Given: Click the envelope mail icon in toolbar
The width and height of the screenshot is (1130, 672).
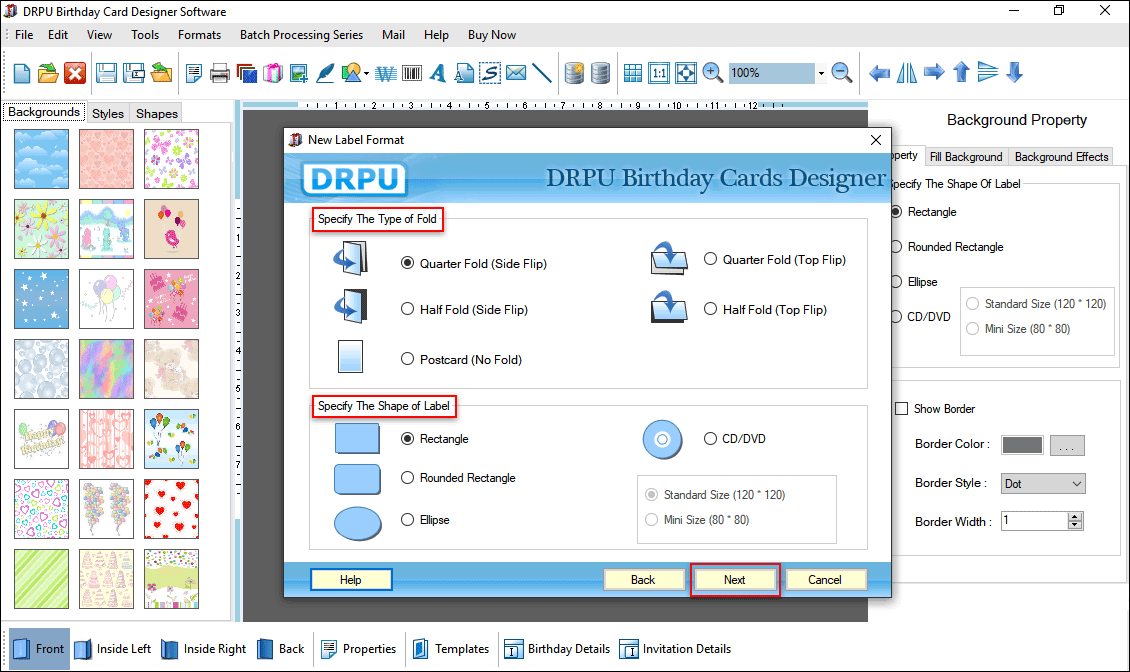Looking at the screenshot, I should point(516,73).
